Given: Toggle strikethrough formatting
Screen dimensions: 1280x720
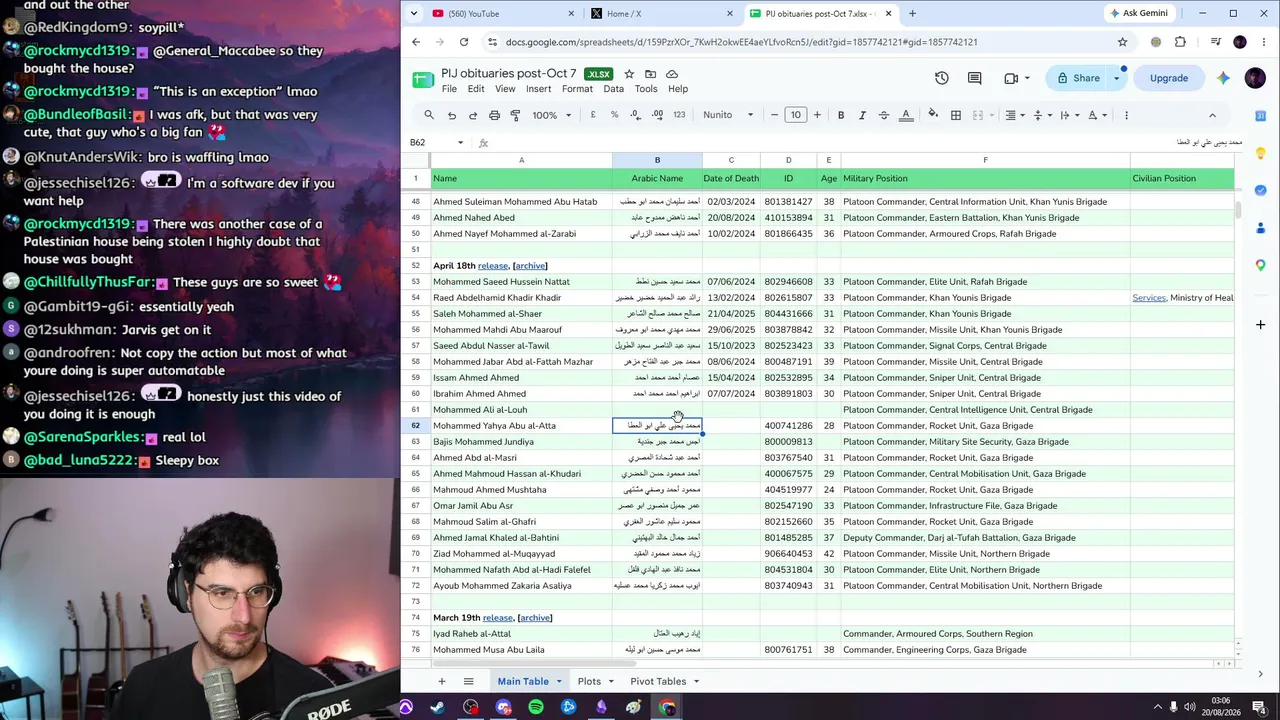Looking at the screenshot, I should pos(884,115).
